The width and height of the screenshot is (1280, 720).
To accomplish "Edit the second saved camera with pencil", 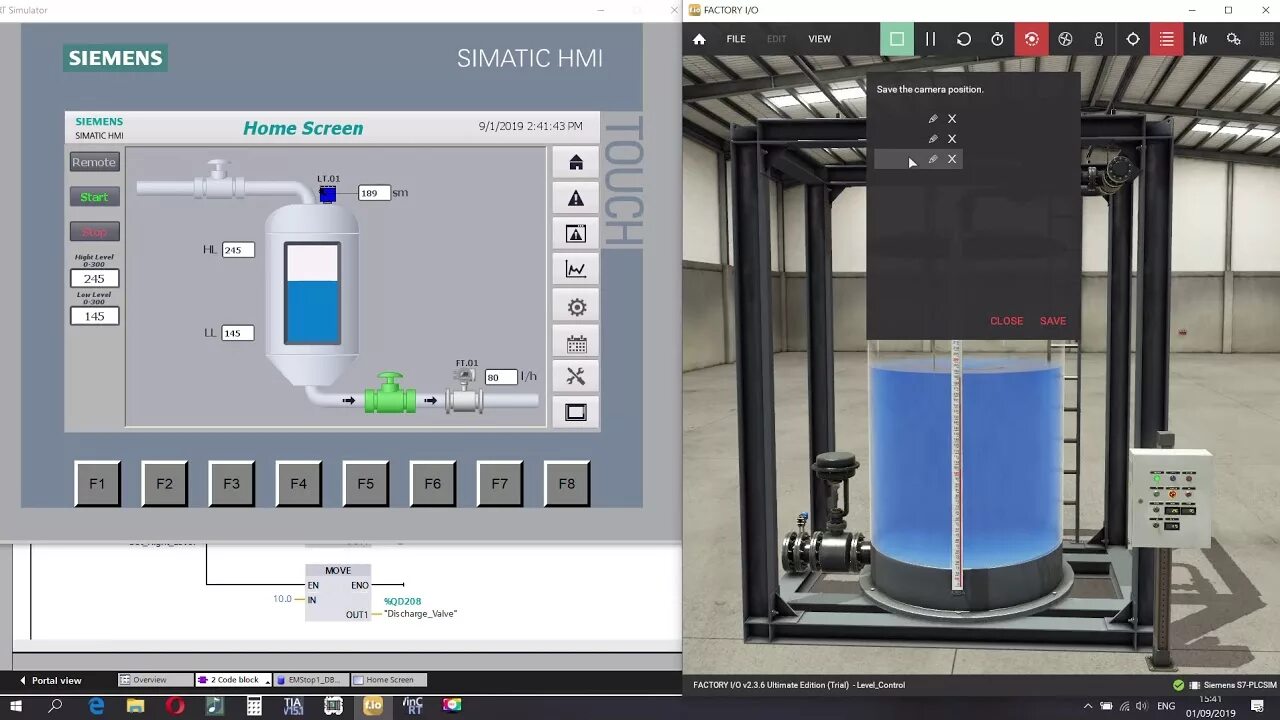I will pyautogui.click(x=933, y=139).
